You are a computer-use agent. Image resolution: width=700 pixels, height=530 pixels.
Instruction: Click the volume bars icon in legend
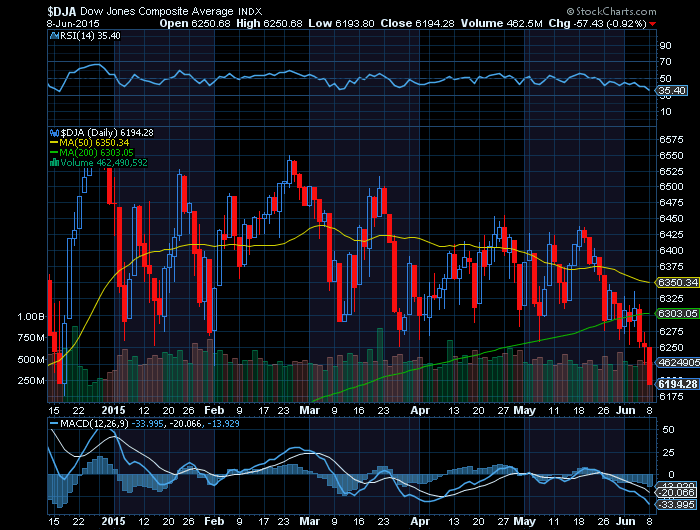54,163
